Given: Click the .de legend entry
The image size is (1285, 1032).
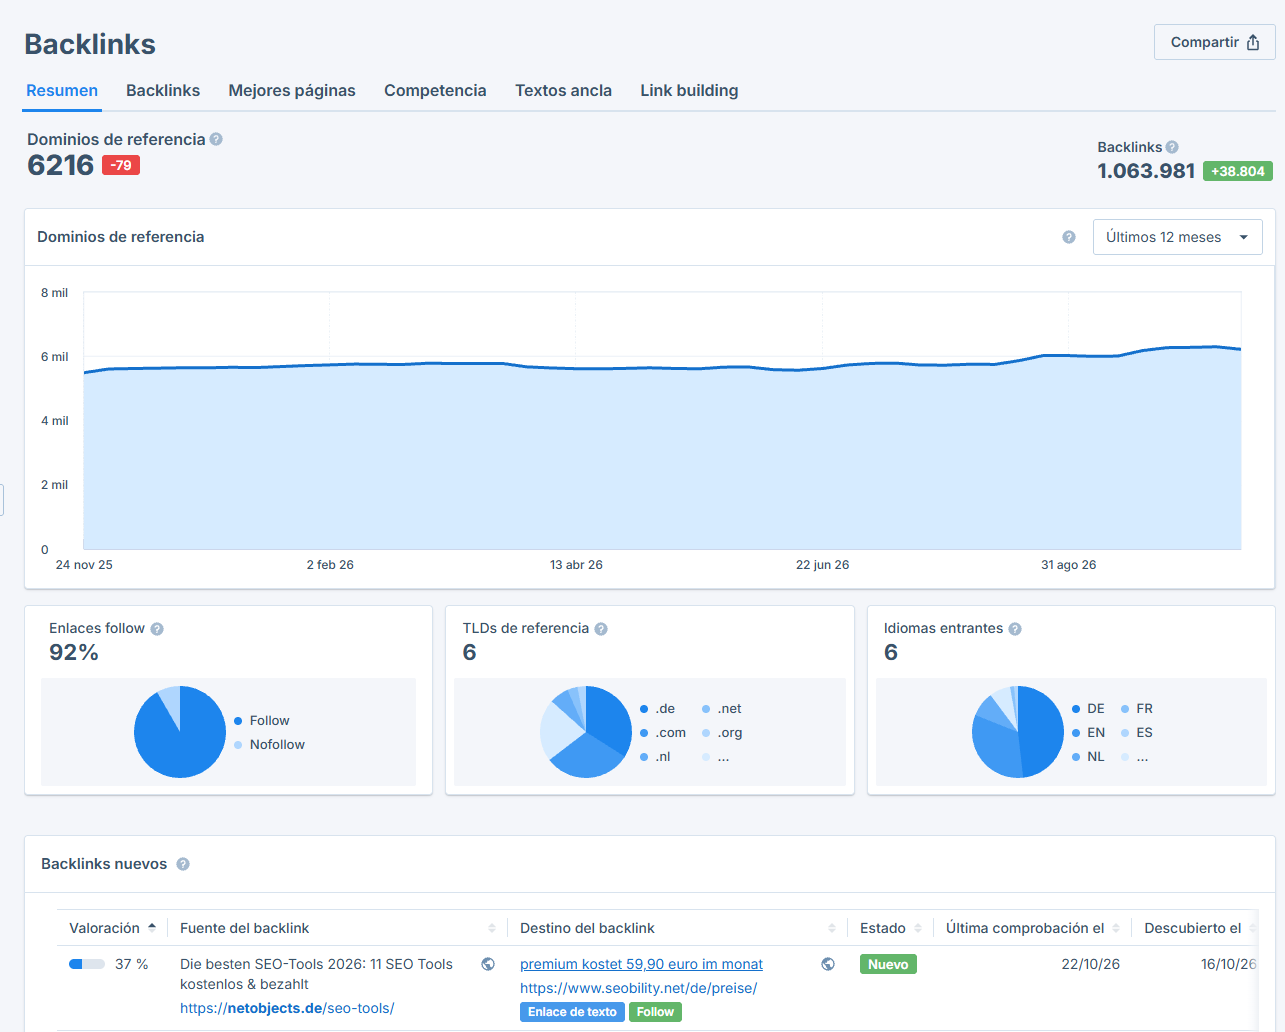Looking at the screenshot, I should (x=657, y=709).
